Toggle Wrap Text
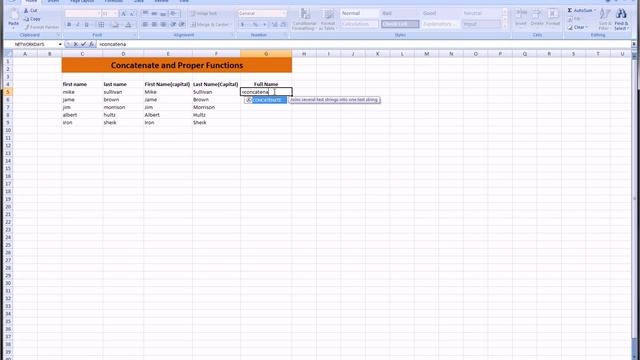Image resolution: width=640 pixels, height=360 pixels. click(x=204, y=14)
